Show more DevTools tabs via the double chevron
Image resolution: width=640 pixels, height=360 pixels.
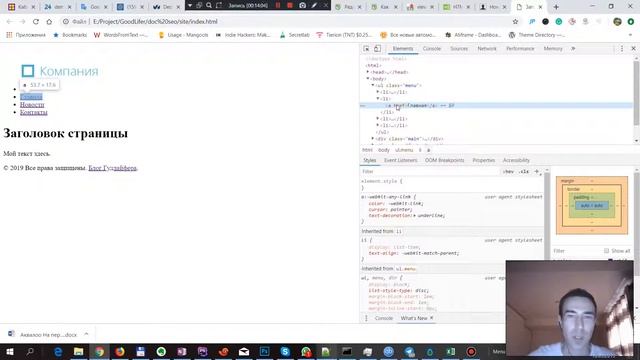[573, 49]
